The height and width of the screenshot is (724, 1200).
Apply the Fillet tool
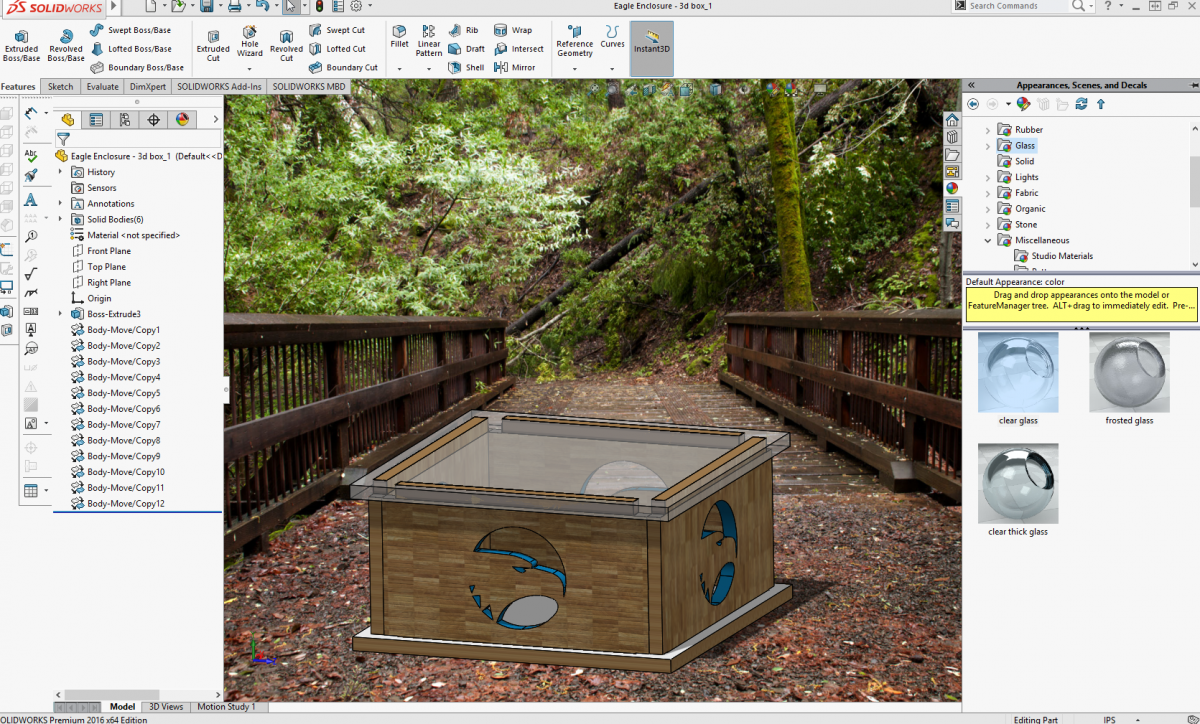coord(399,37)
